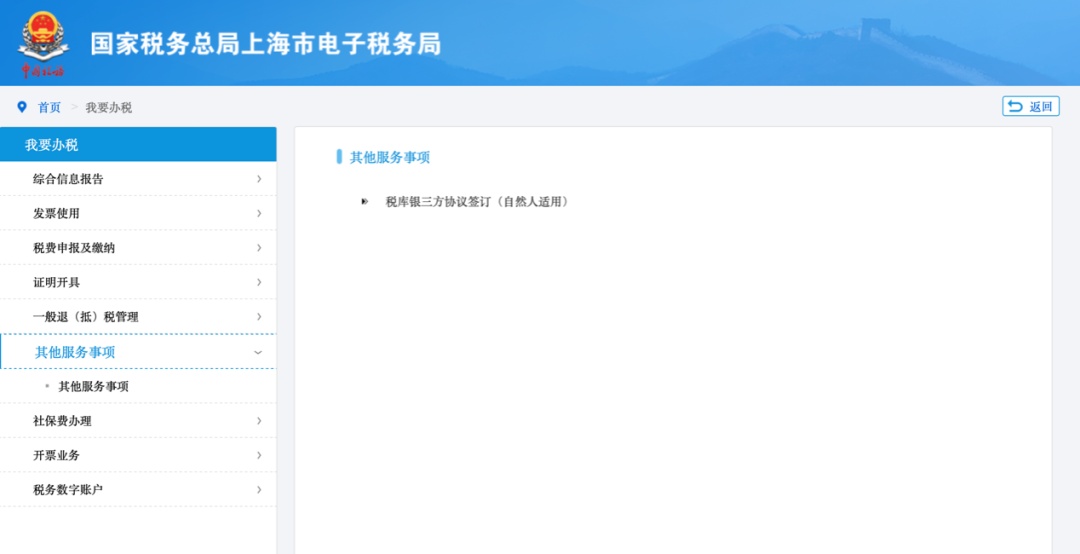
Task: Click the 我要办税 sidebar header
Action: 52,145
